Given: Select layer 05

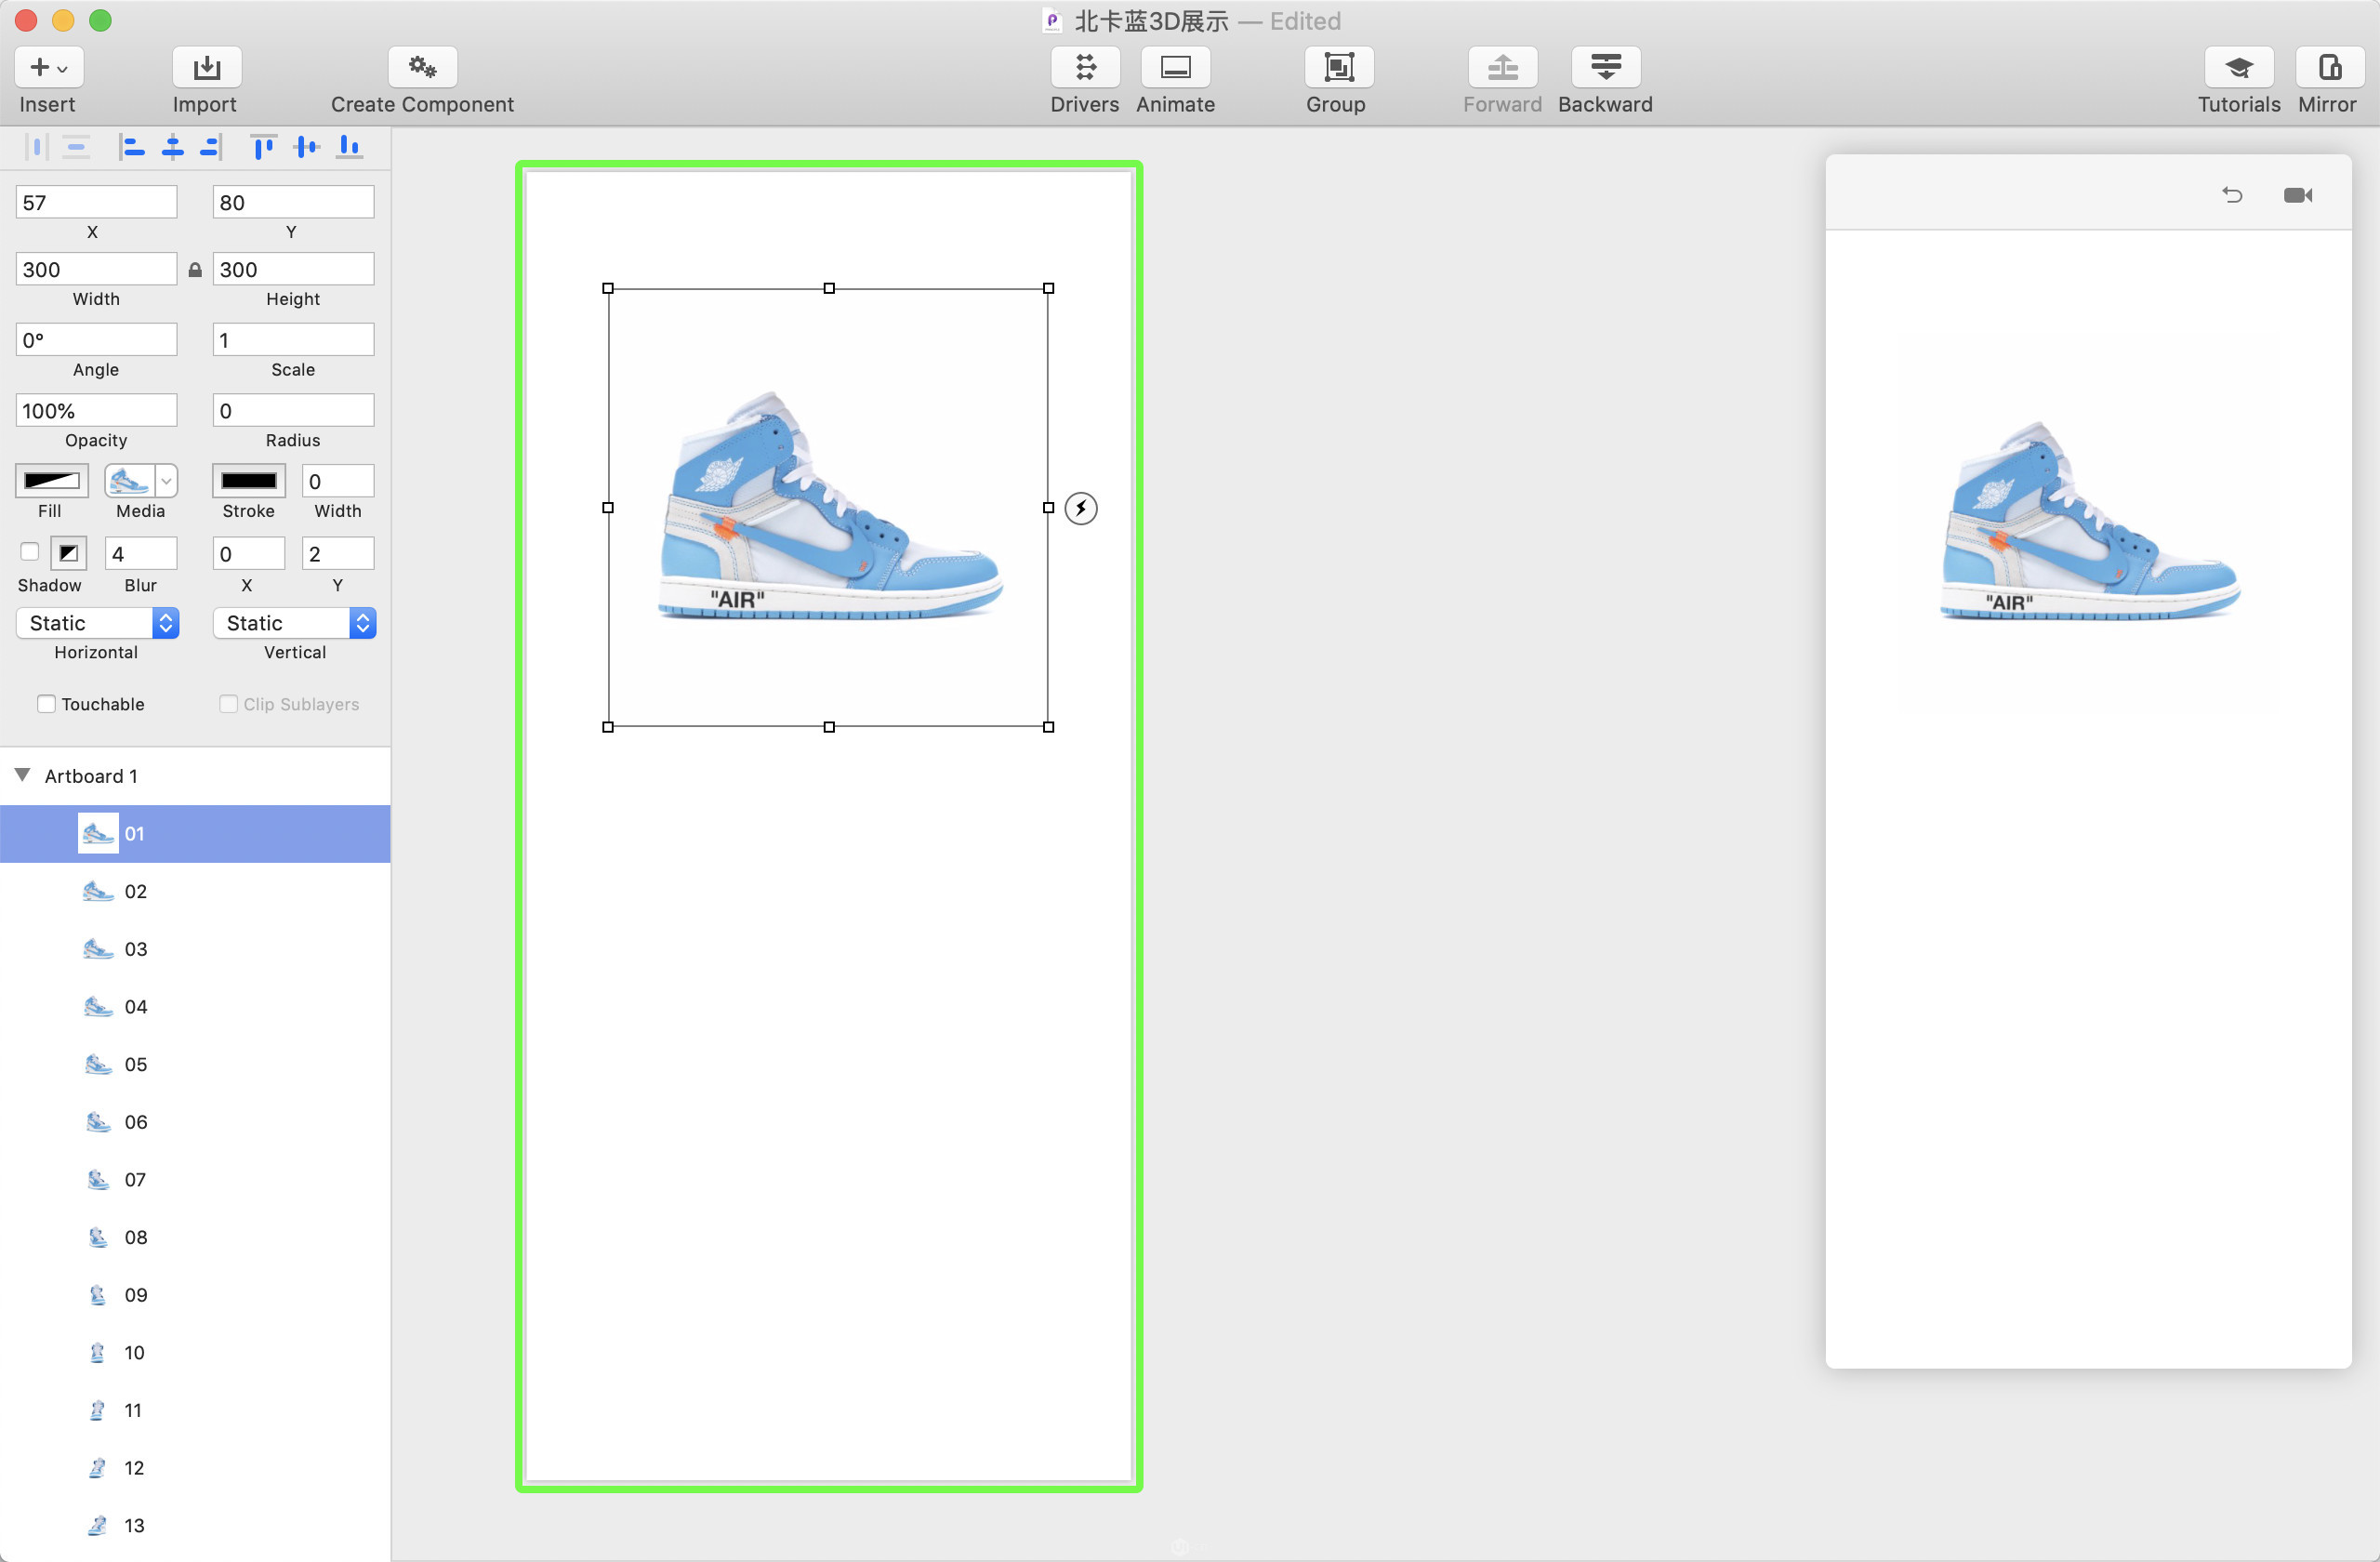Looking at the screenshot, I should [x=195, y=1065].
